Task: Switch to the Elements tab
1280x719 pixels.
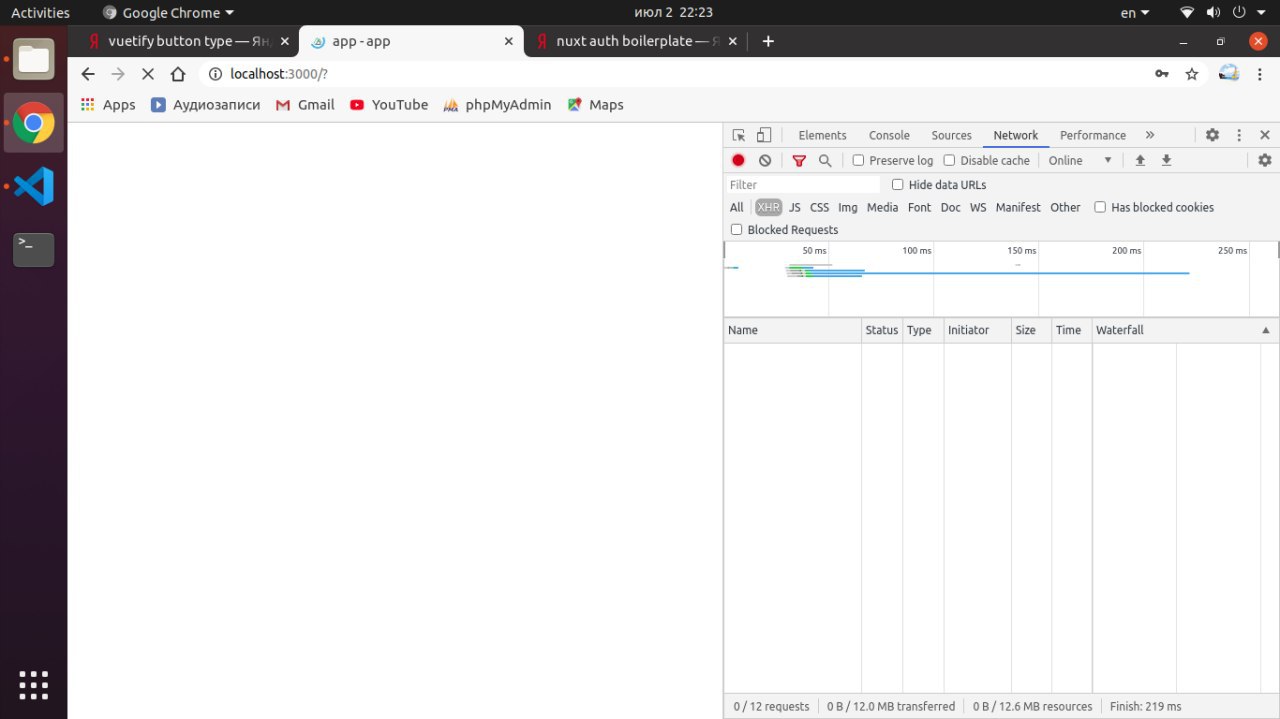Action: pyautogui.click(x=822, y=135)
